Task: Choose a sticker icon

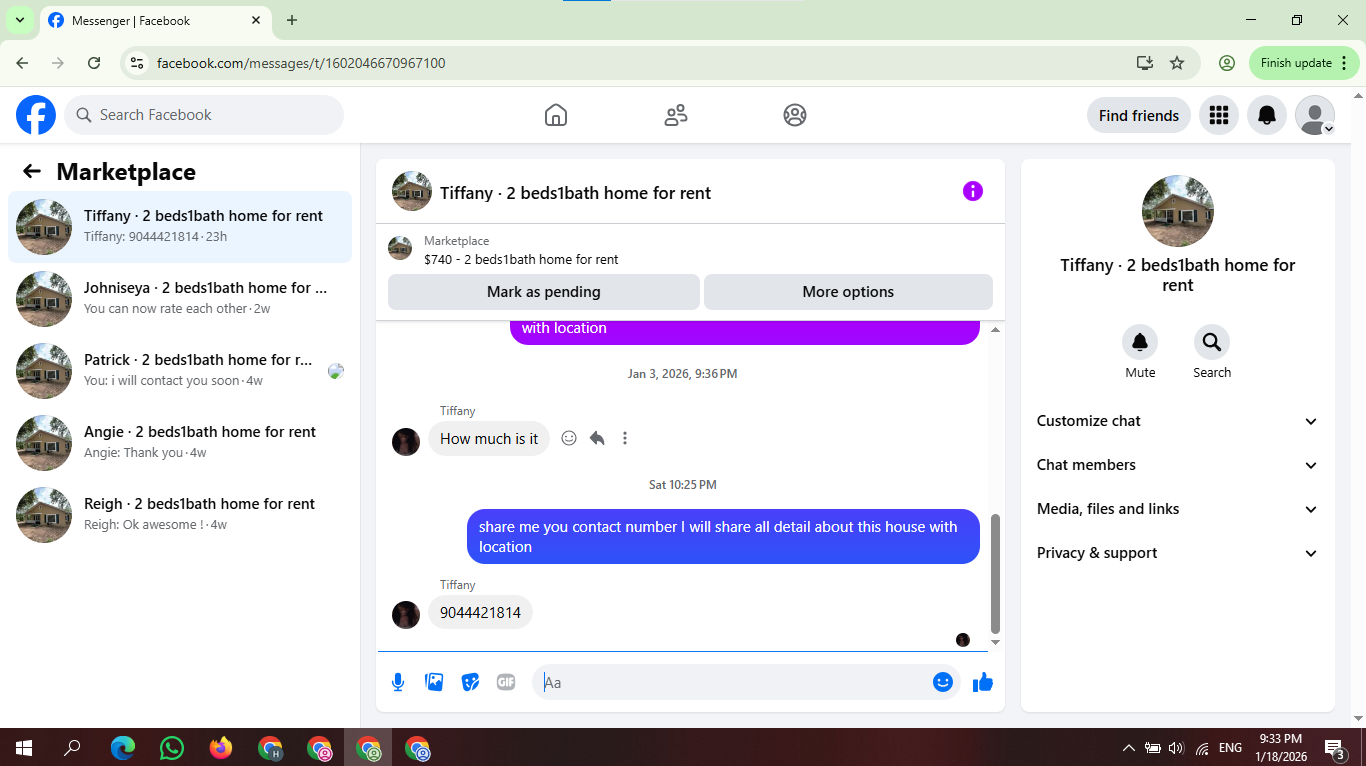Action: point(470,682)
